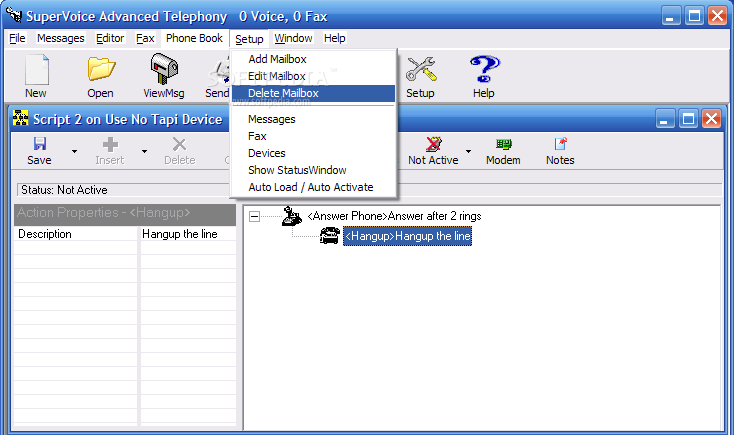This screenshot has height=435, width=734.
Task: Open the Modem settings icon
Action: (x=504, y=144)
